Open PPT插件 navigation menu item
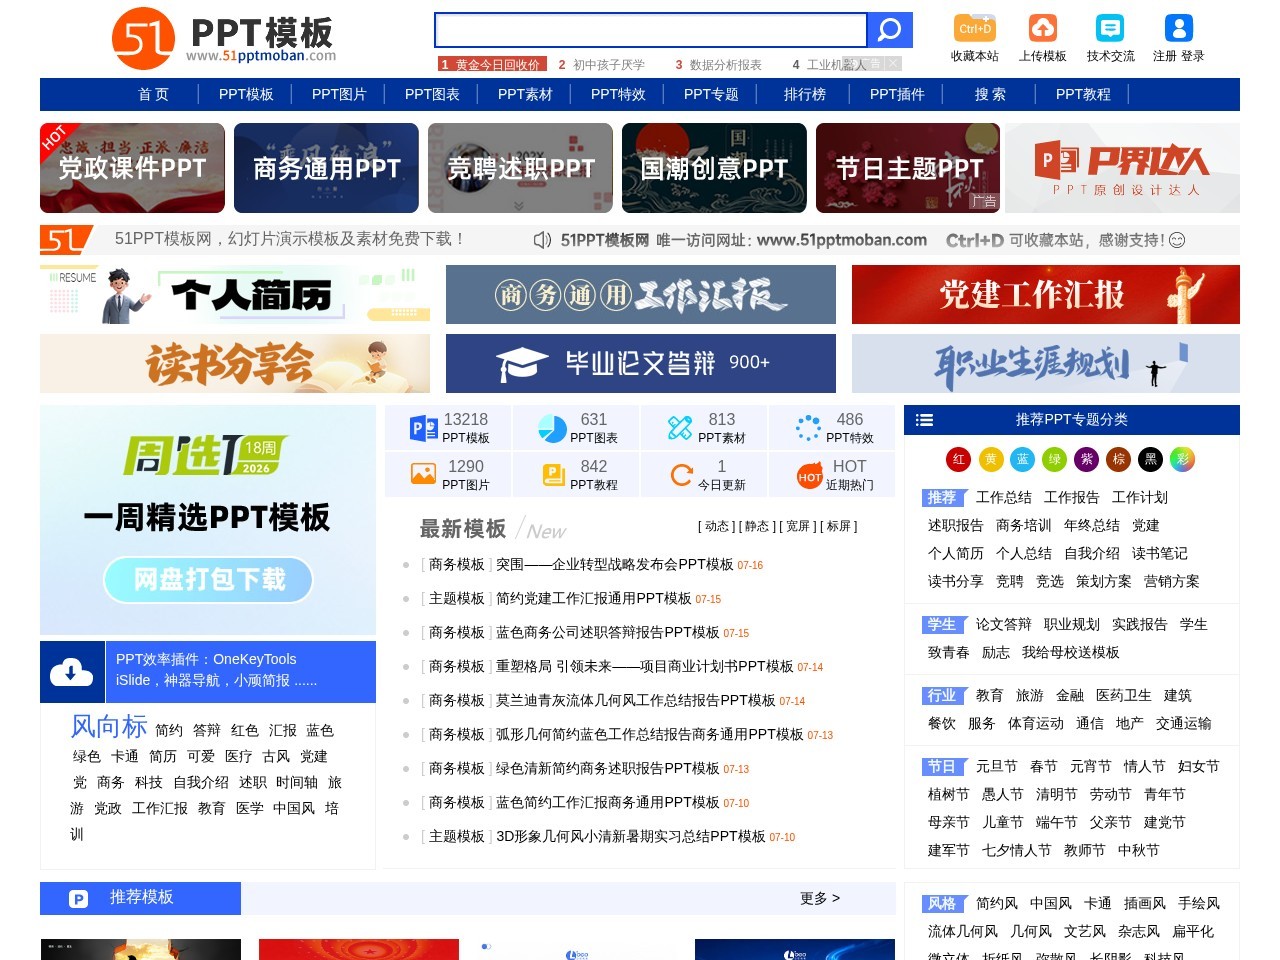The image size is (1280, 960). point(897,94)
